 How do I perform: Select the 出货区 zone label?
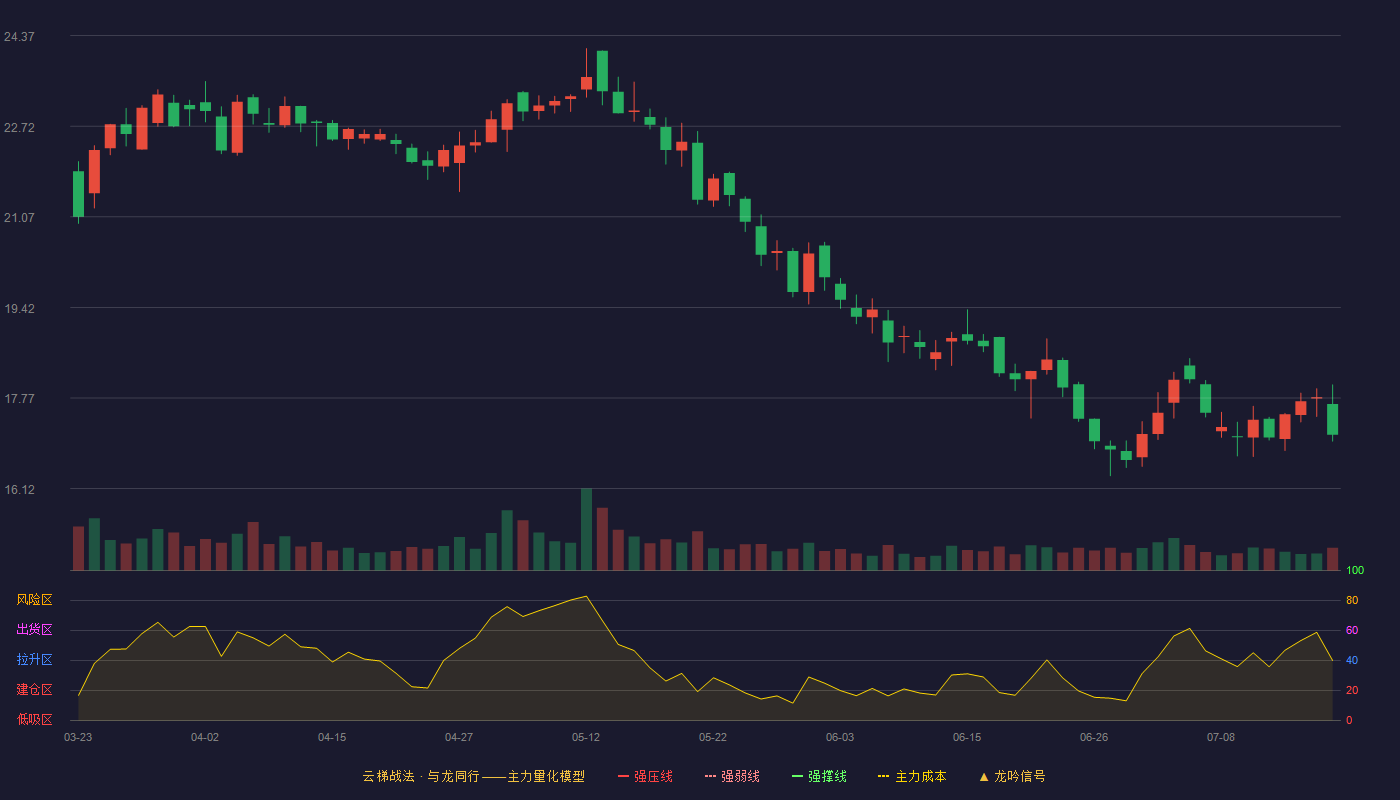34,630
